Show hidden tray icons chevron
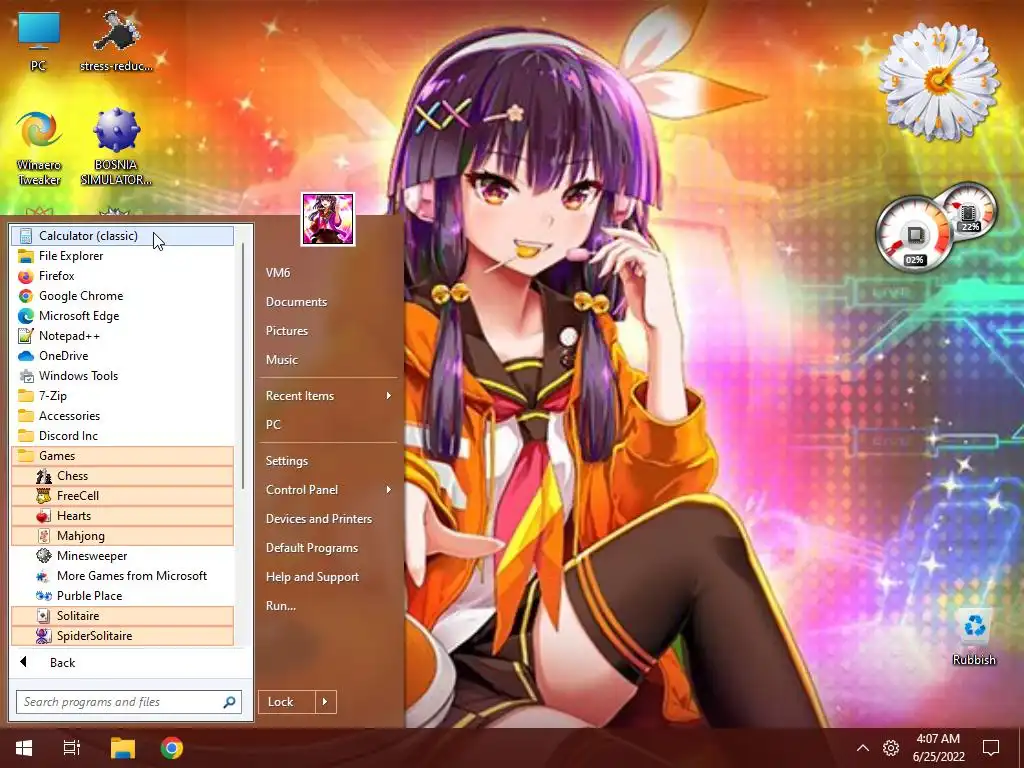The height and width of the screenshot is (768, 1024). (x=863, y=748)
